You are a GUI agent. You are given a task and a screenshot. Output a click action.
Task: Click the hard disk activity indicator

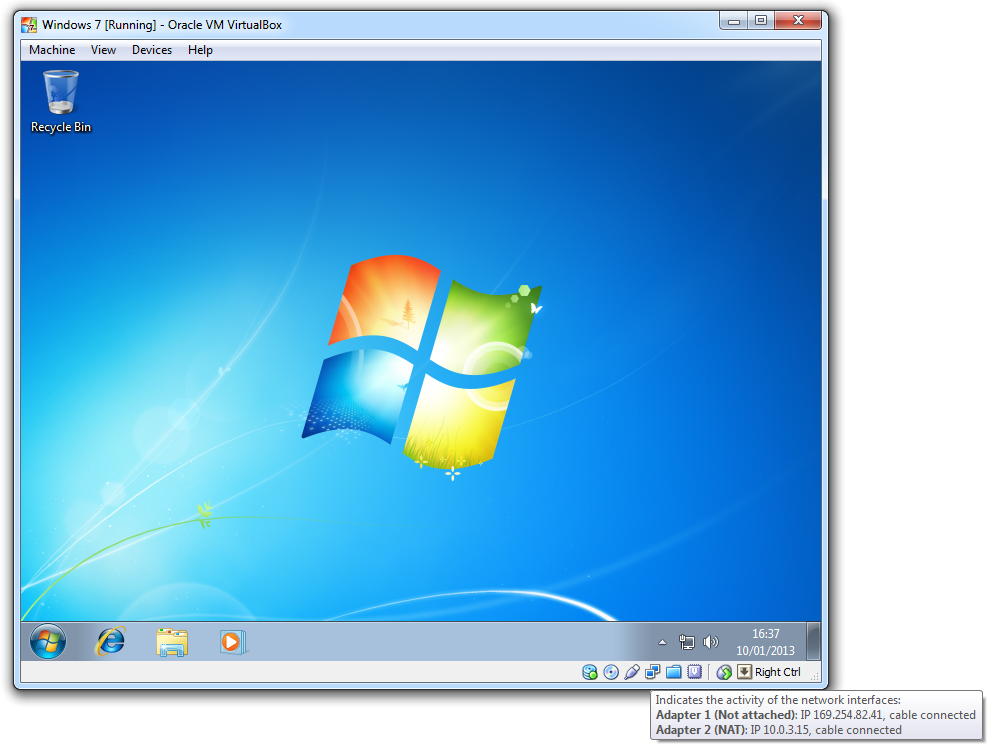point(590,672)
